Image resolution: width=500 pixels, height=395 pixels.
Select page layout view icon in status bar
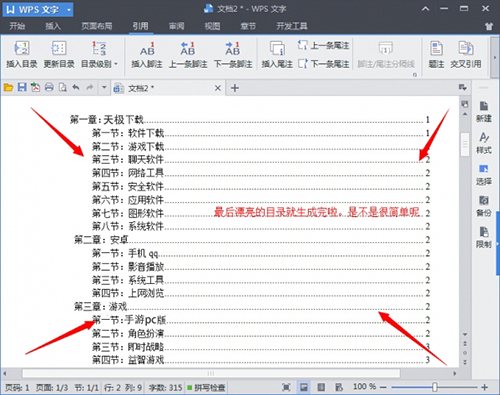point(304,387)
